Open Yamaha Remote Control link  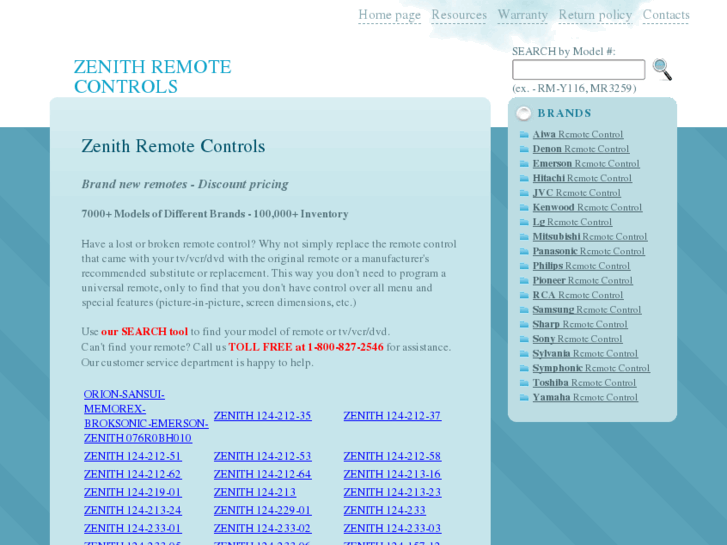[585, 398]
